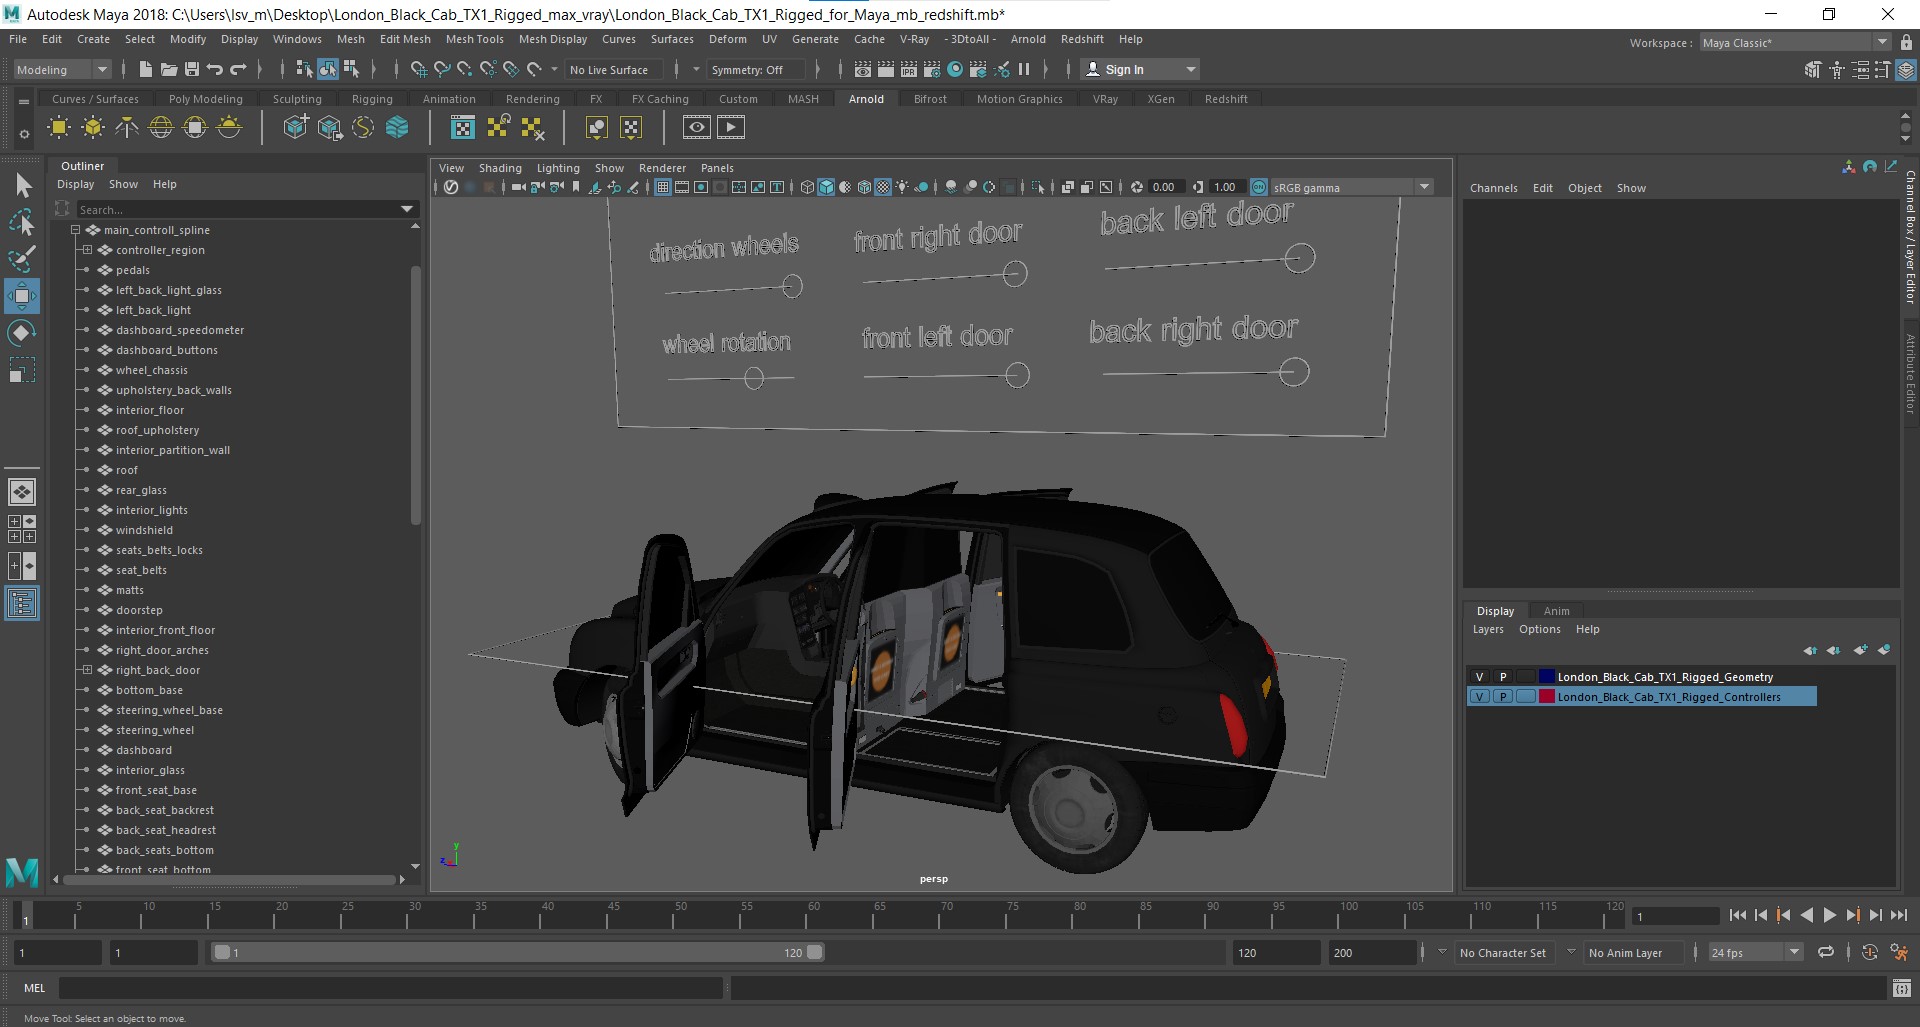This screenshot has width=1920, height=1027.
Task: Create an Arnold Skydome Light from shelf
Action: coord(161,127)
